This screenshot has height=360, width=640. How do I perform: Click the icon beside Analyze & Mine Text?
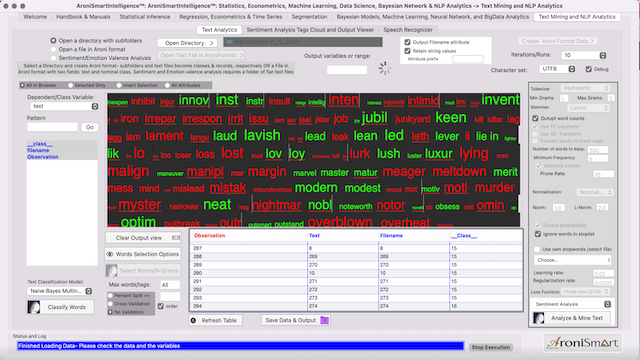point(539,318)
